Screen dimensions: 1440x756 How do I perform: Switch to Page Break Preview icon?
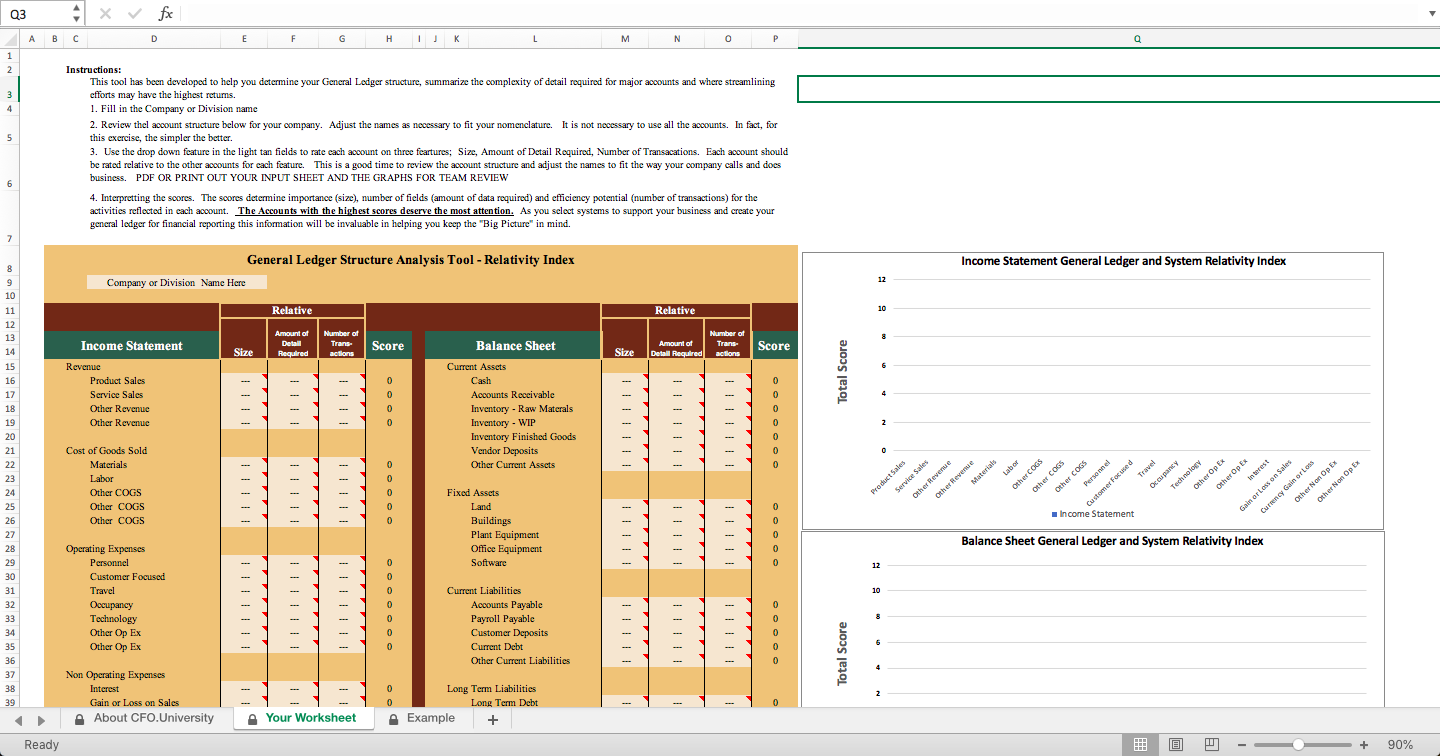coord(1212,744)
